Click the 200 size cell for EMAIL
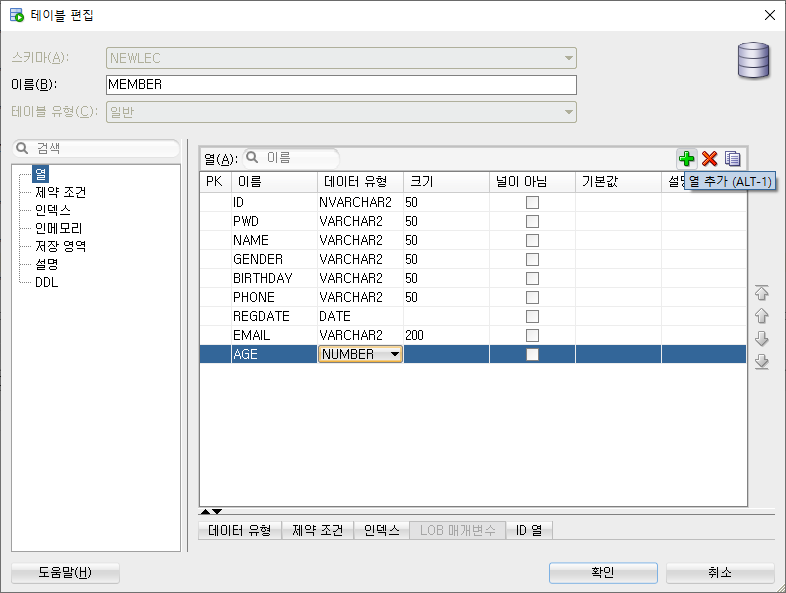The image size is (786, 593). tap(446, 335)
